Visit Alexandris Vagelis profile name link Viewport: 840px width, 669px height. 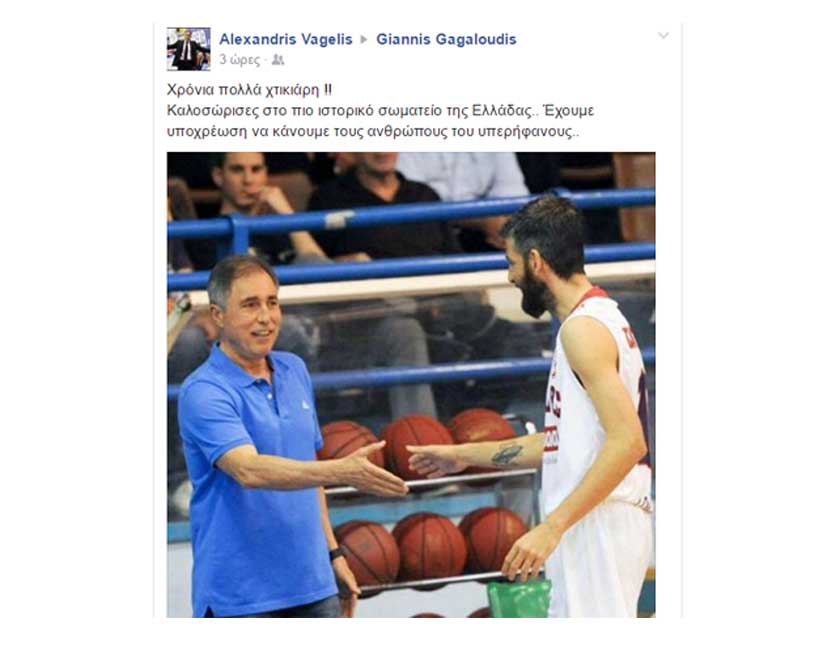(x=286, y=39)
